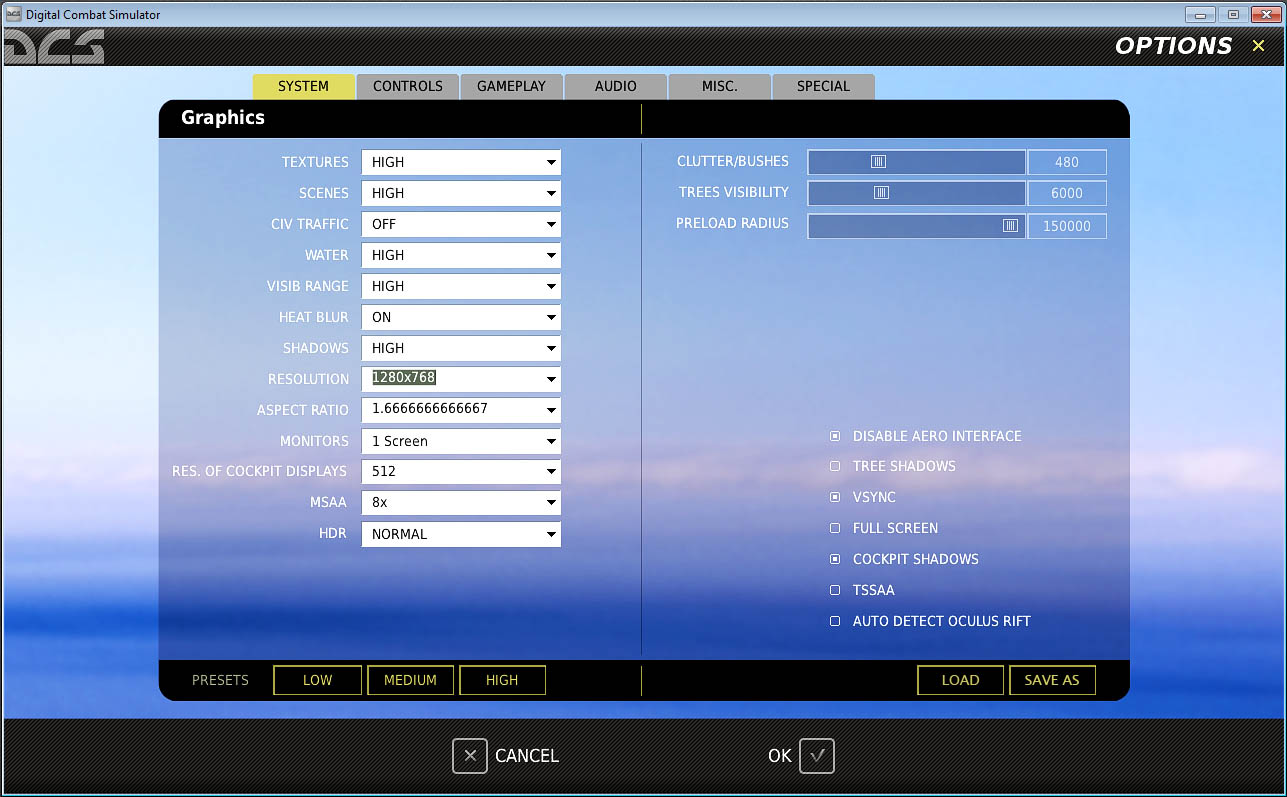Close the Options panel with the yellow X

pos(1258,46)
